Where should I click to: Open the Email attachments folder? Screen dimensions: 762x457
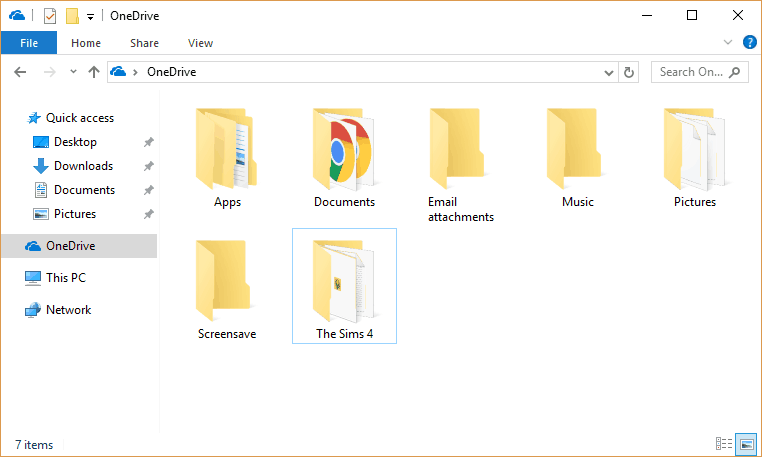[x=460, y=165]
